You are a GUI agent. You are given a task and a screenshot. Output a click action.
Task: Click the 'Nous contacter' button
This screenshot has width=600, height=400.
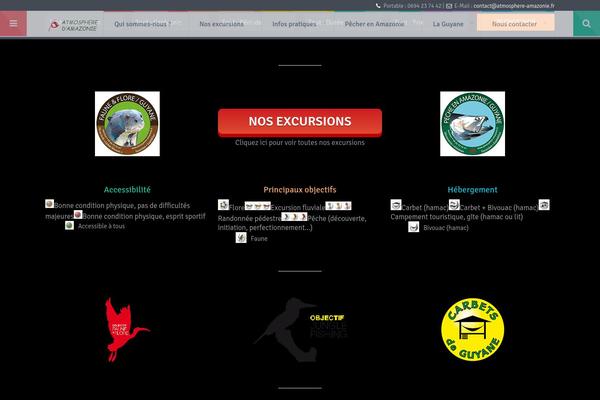coord(515,23)
